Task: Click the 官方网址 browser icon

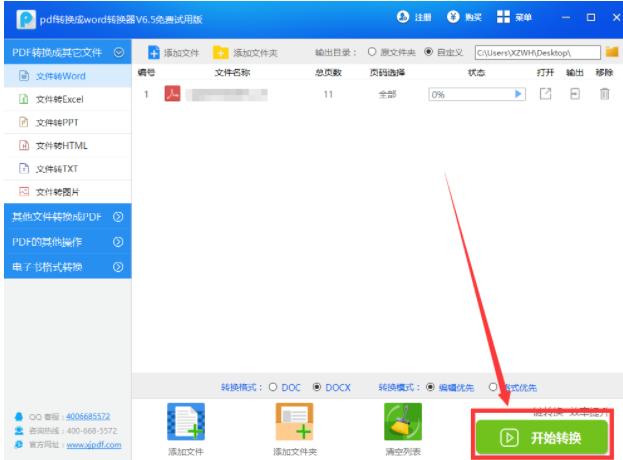Action: click(19, 445)
